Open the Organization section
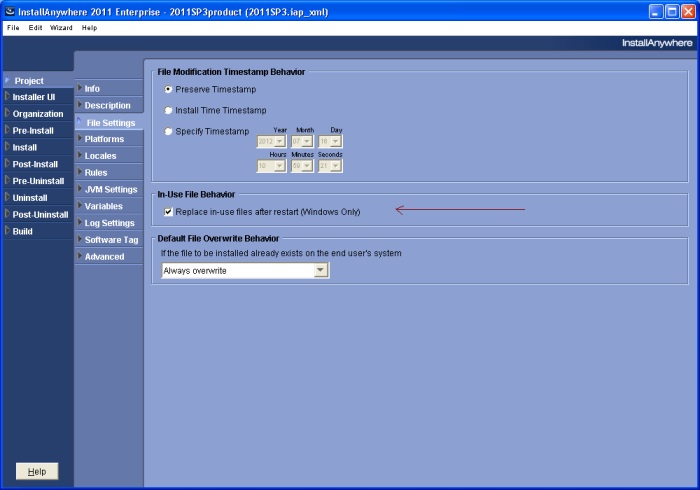700x490 pixels. [x=38, y=114]
